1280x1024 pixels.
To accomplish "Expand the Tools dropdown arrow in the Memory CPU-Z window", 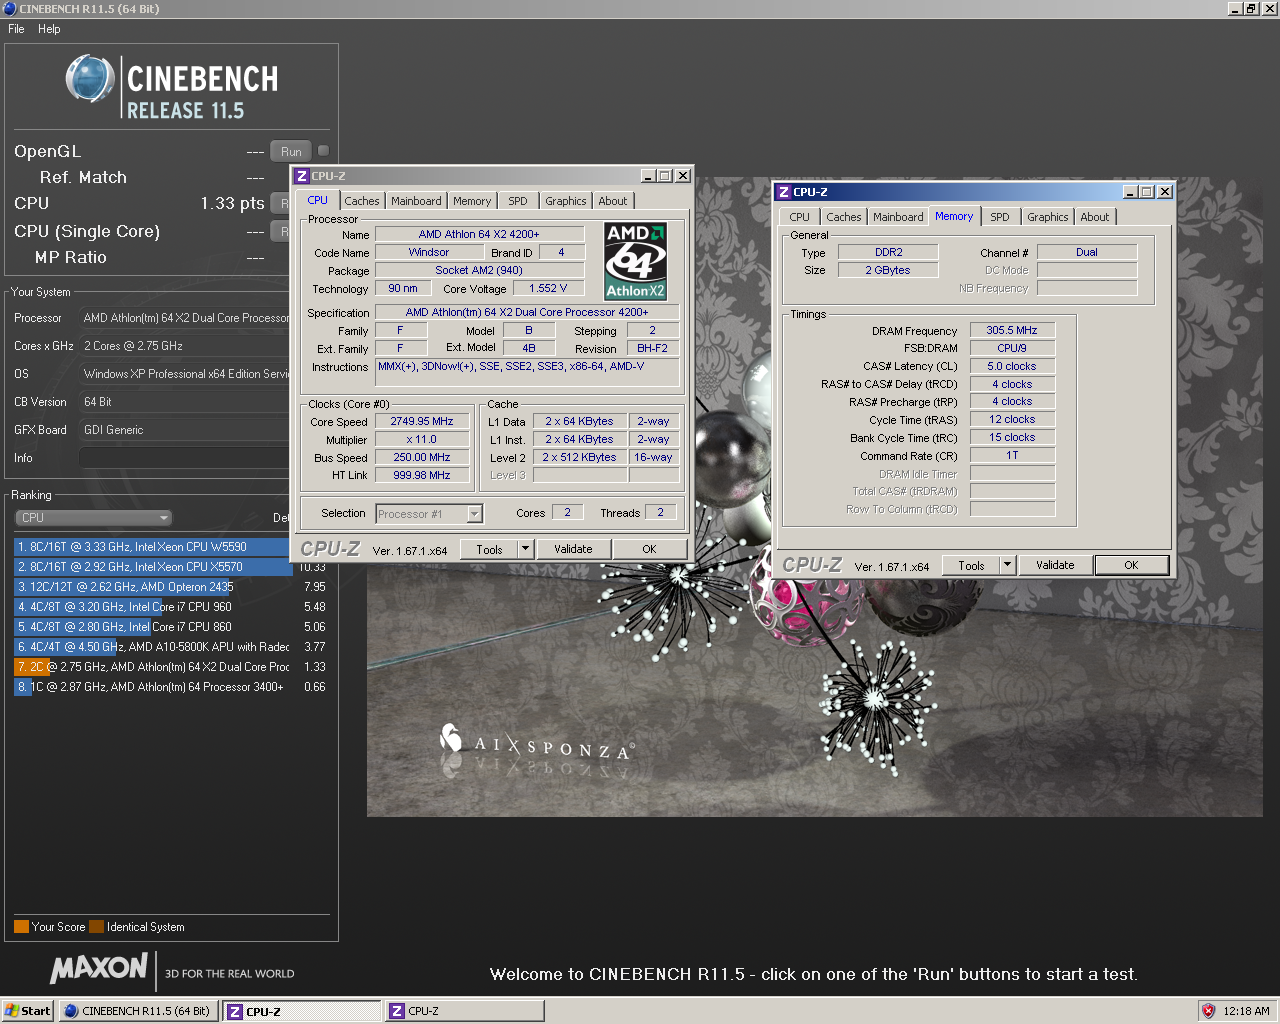I will 1007,565.
